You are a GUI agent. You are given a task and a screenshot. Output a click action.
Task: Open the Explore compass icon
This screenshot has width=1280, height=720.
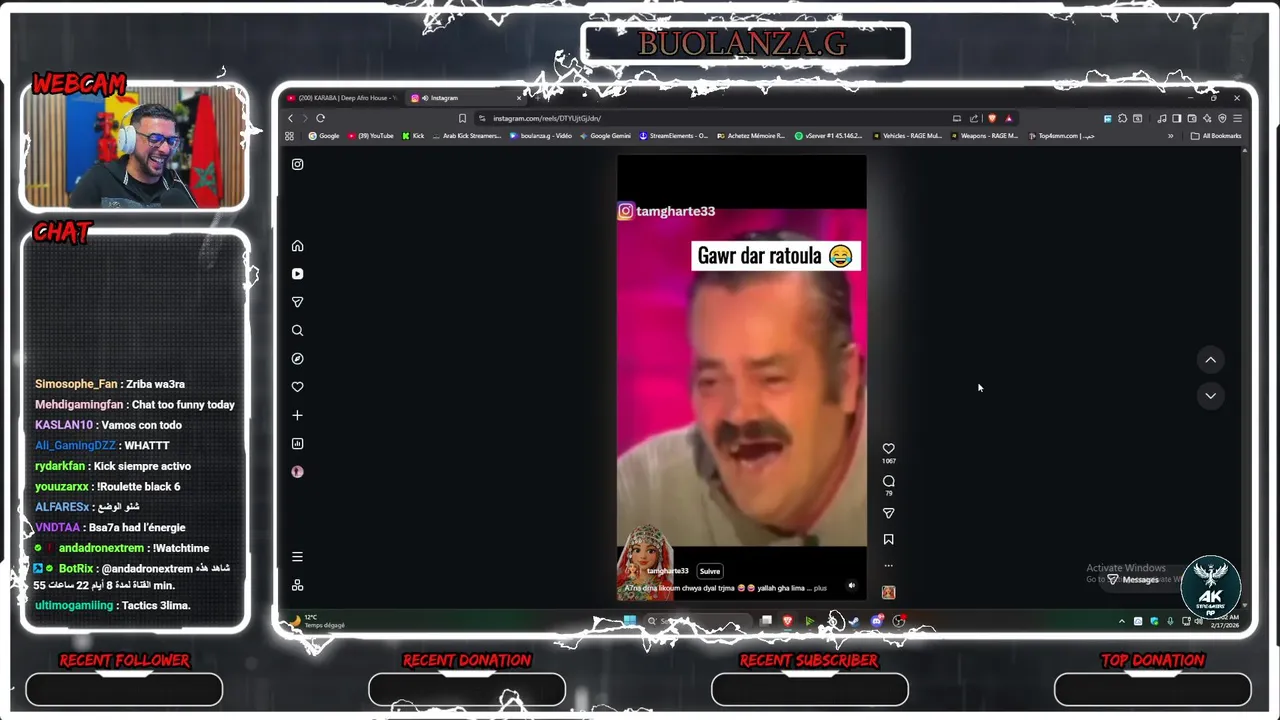click(297, 358)
